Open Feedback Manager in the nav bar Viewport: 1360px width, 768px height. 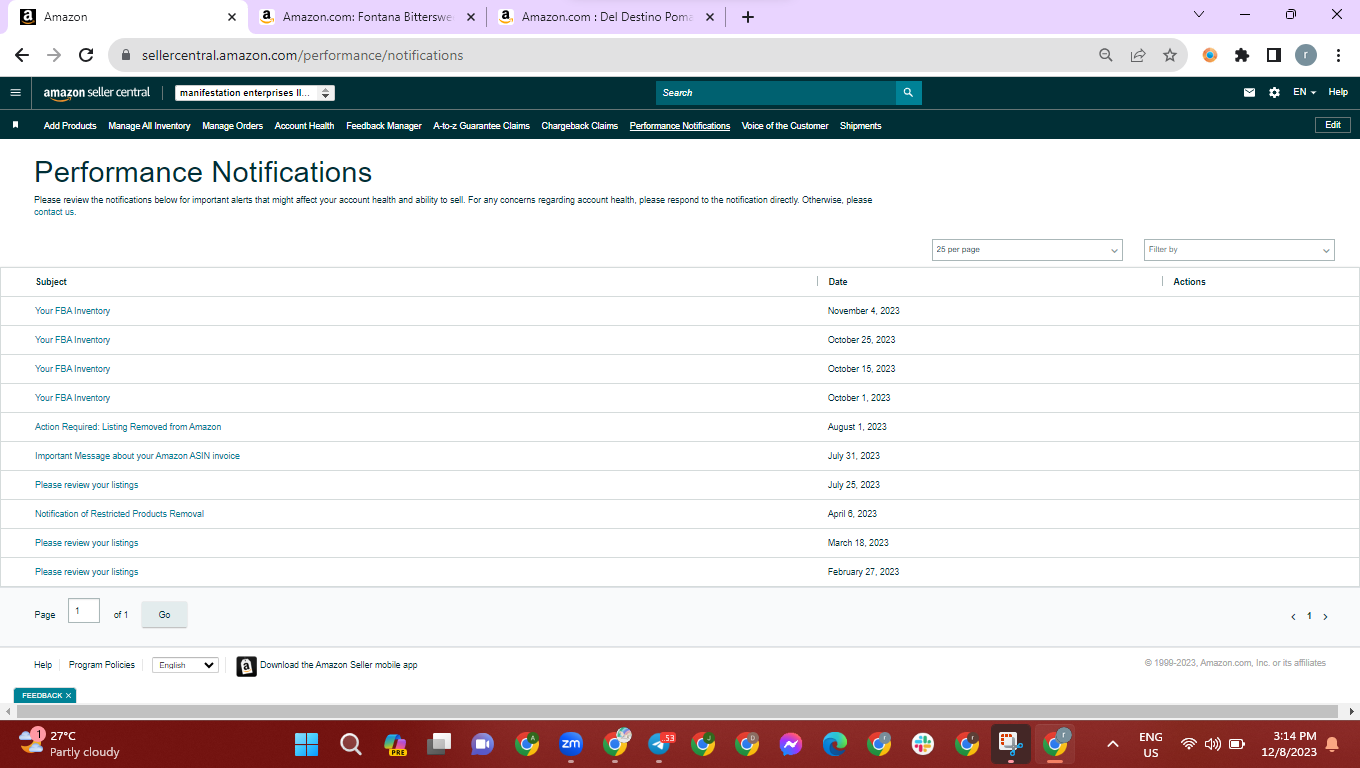384,126
